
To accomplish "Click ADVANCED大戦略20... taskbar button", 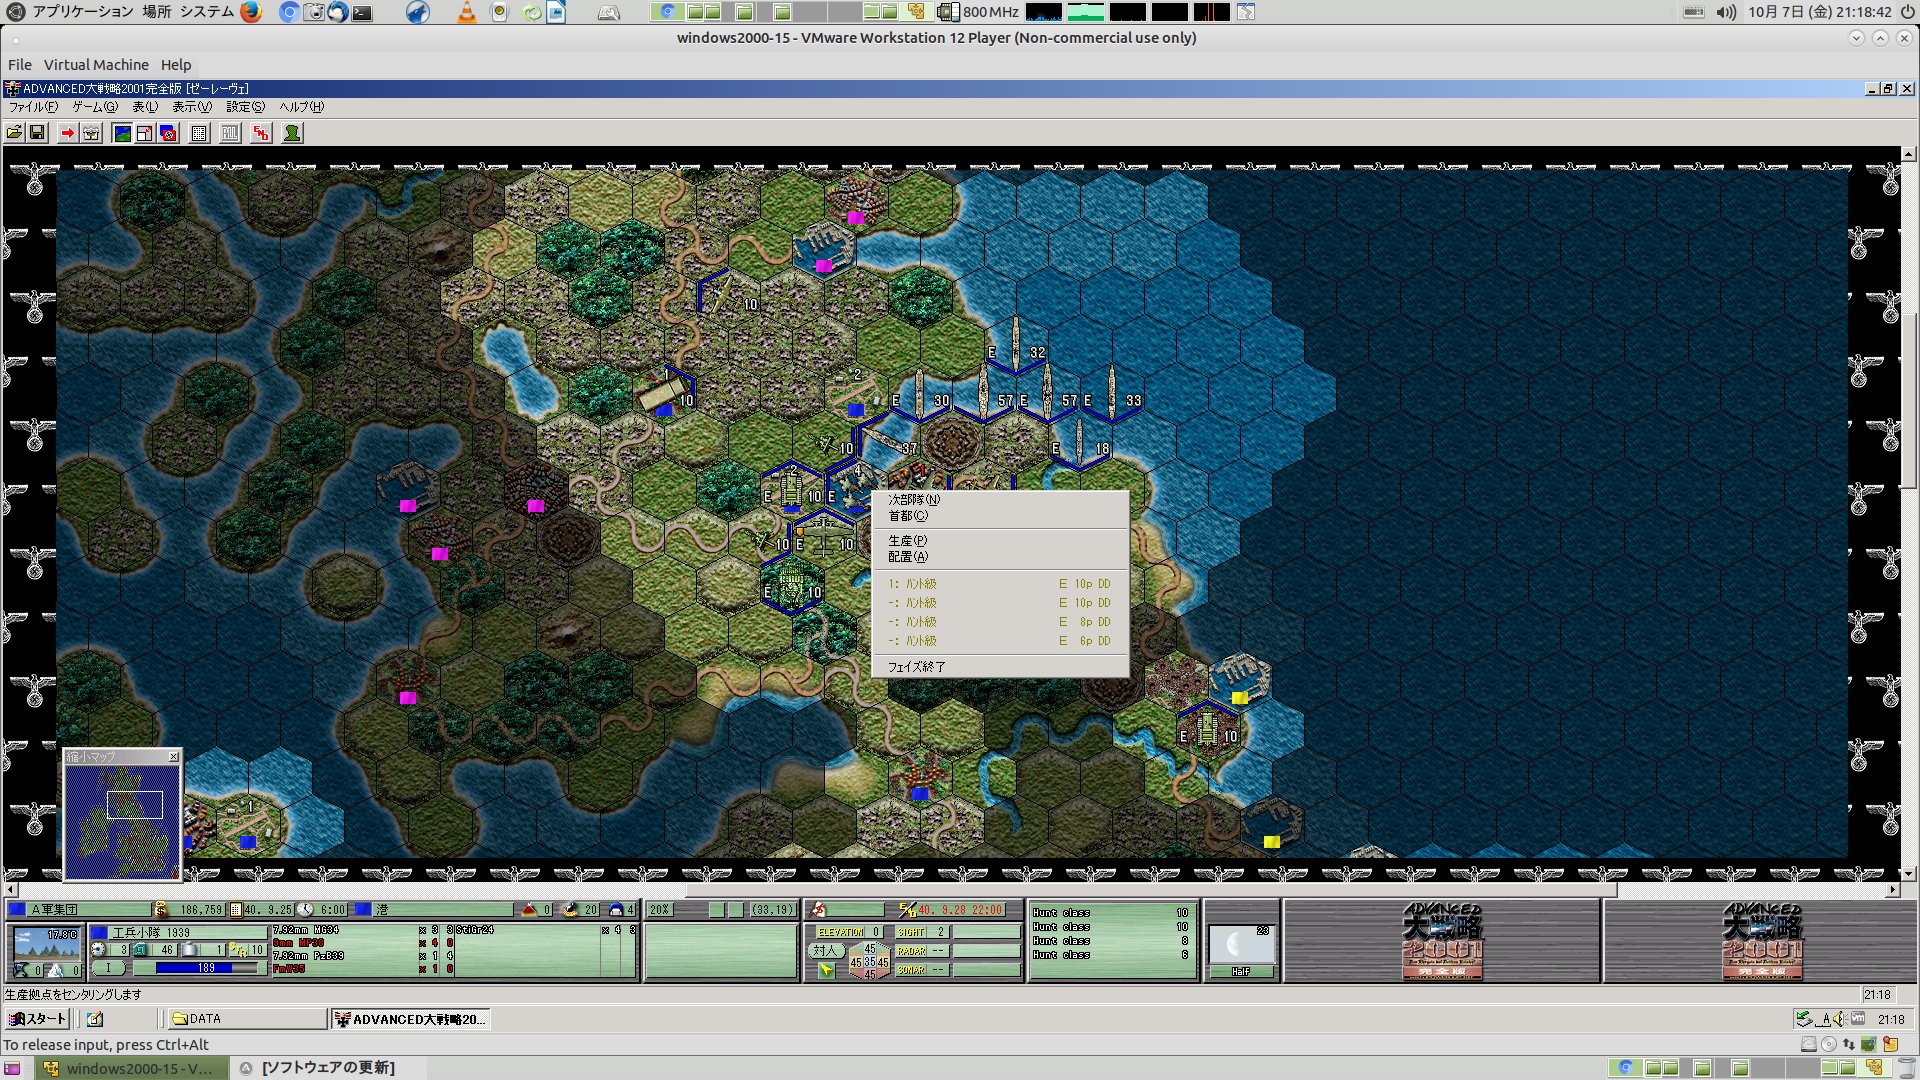I will (x=410, y=1019).
